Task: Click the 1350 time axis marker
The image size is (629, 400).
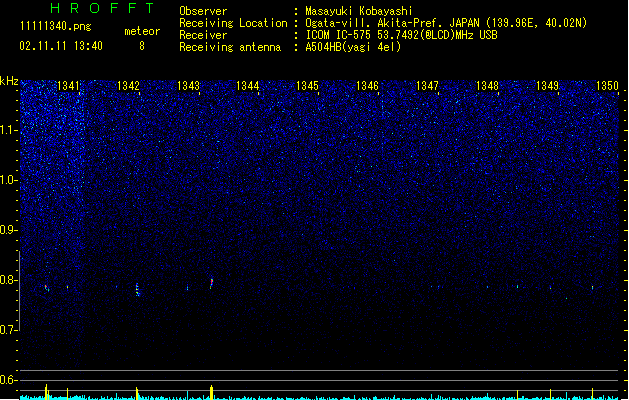Action: pyautogui.click(x=607, y=86)
